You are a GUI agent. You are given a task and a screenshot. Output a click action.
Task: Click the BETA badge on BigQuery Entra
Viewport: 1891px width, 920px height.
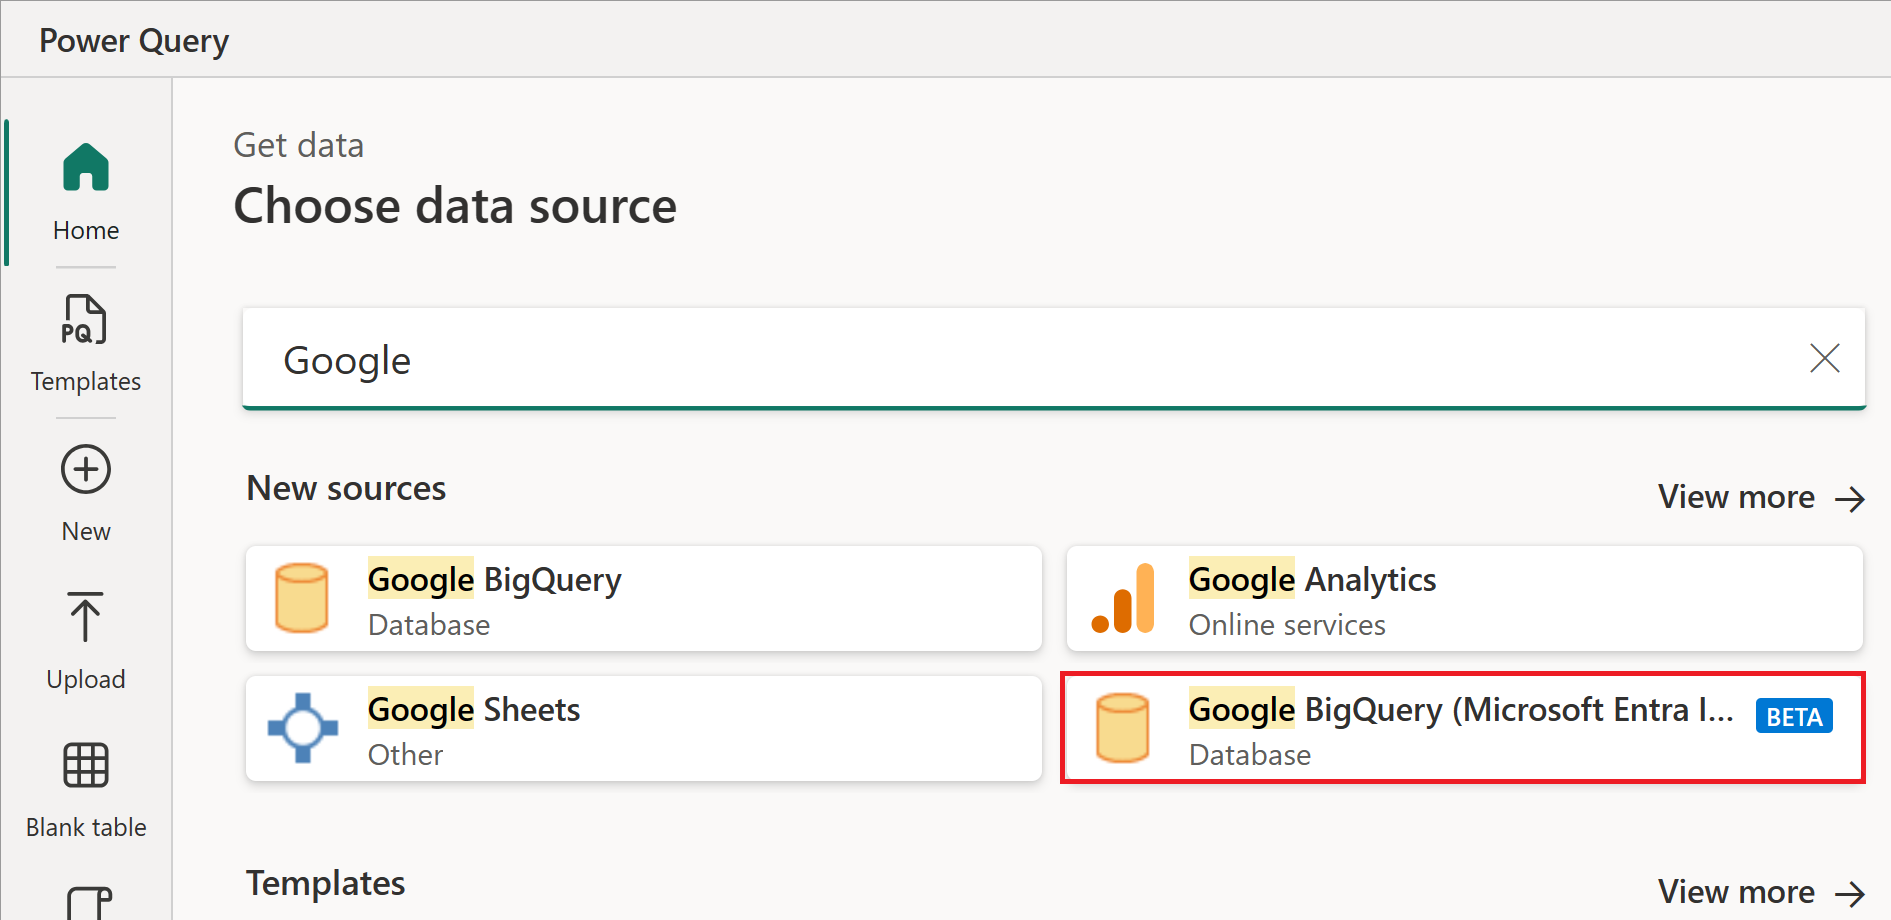click(x=1794, y=716)
